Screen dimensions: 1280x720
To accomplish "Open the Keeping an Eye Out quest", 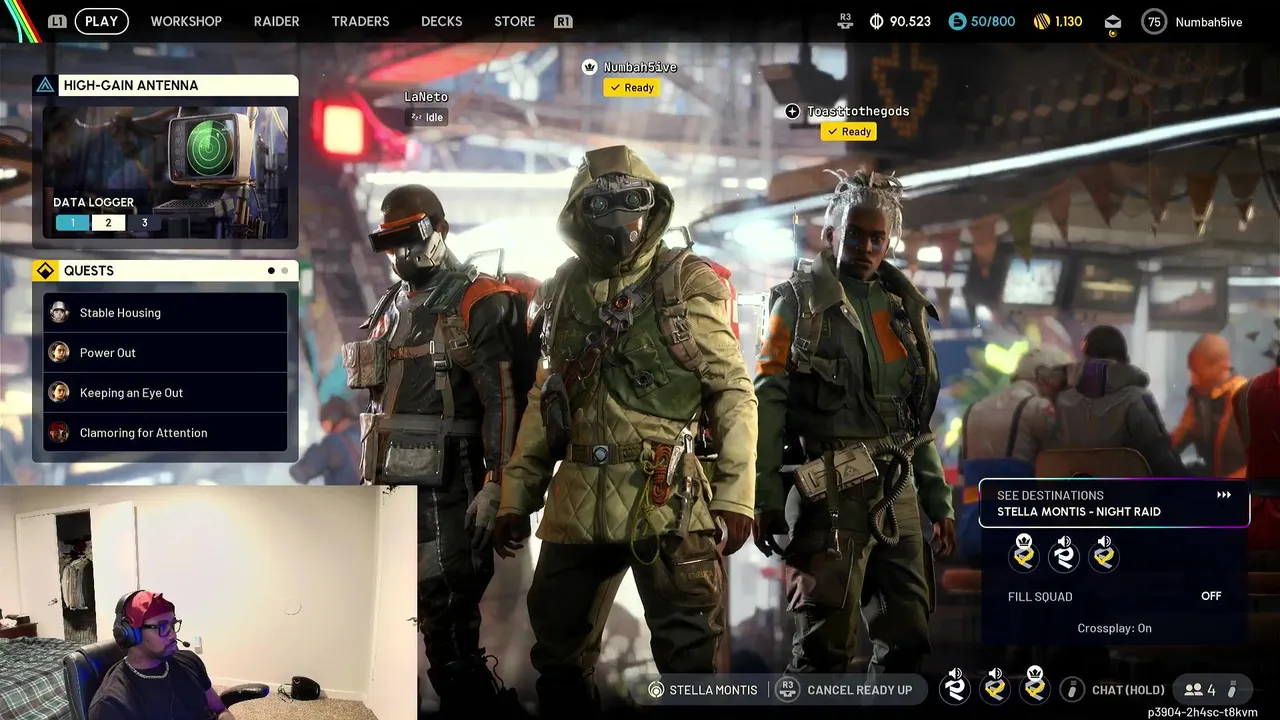I will point(165,393).
